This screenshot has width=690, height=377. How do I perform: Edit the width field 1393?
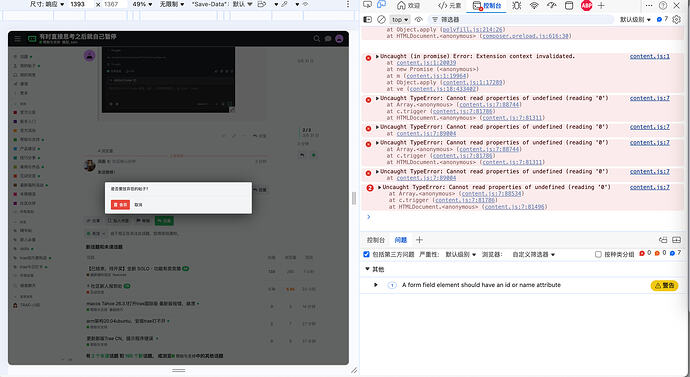tap(80, 4)
